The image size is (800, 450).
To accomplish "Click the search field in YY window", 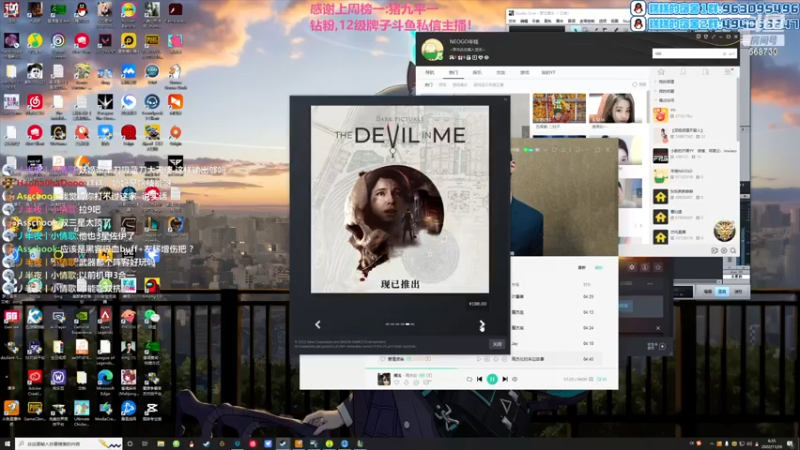I will (694, 53).
